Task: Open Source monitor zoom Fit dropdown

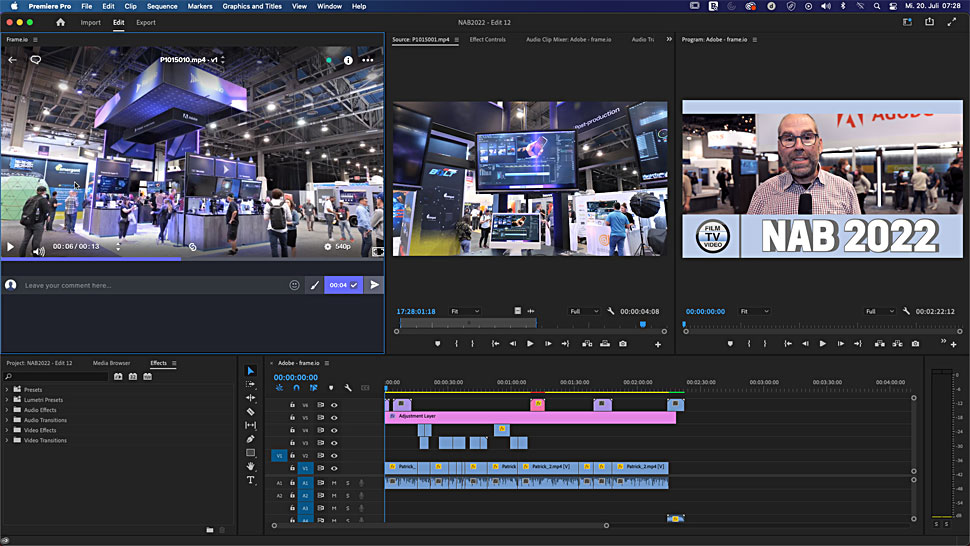Action: (465, 311)
